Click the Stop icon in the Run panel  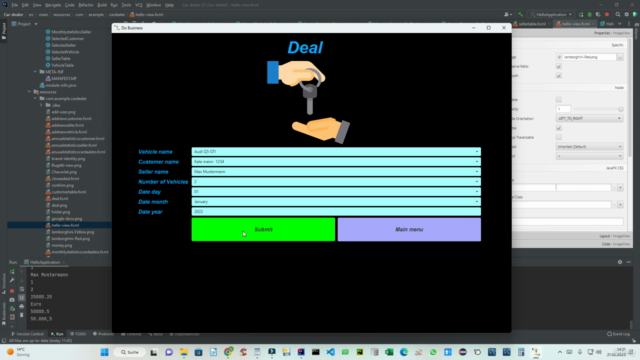click(12, 291)
